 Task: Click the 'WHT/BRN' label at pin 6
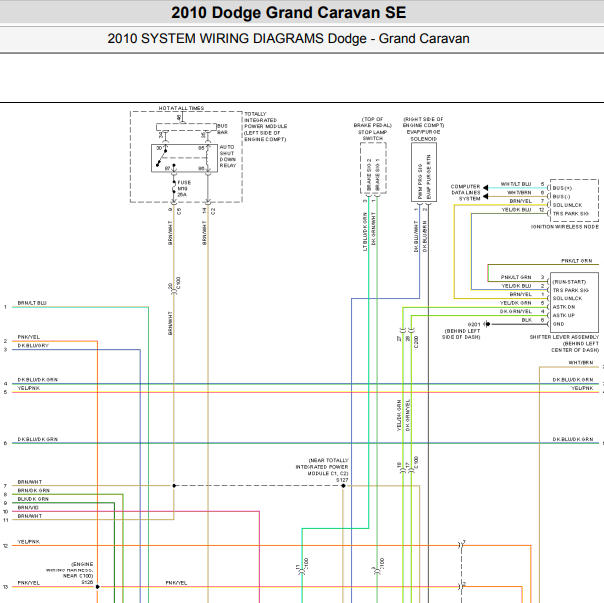pyautogui.click(x=519, y=192)
